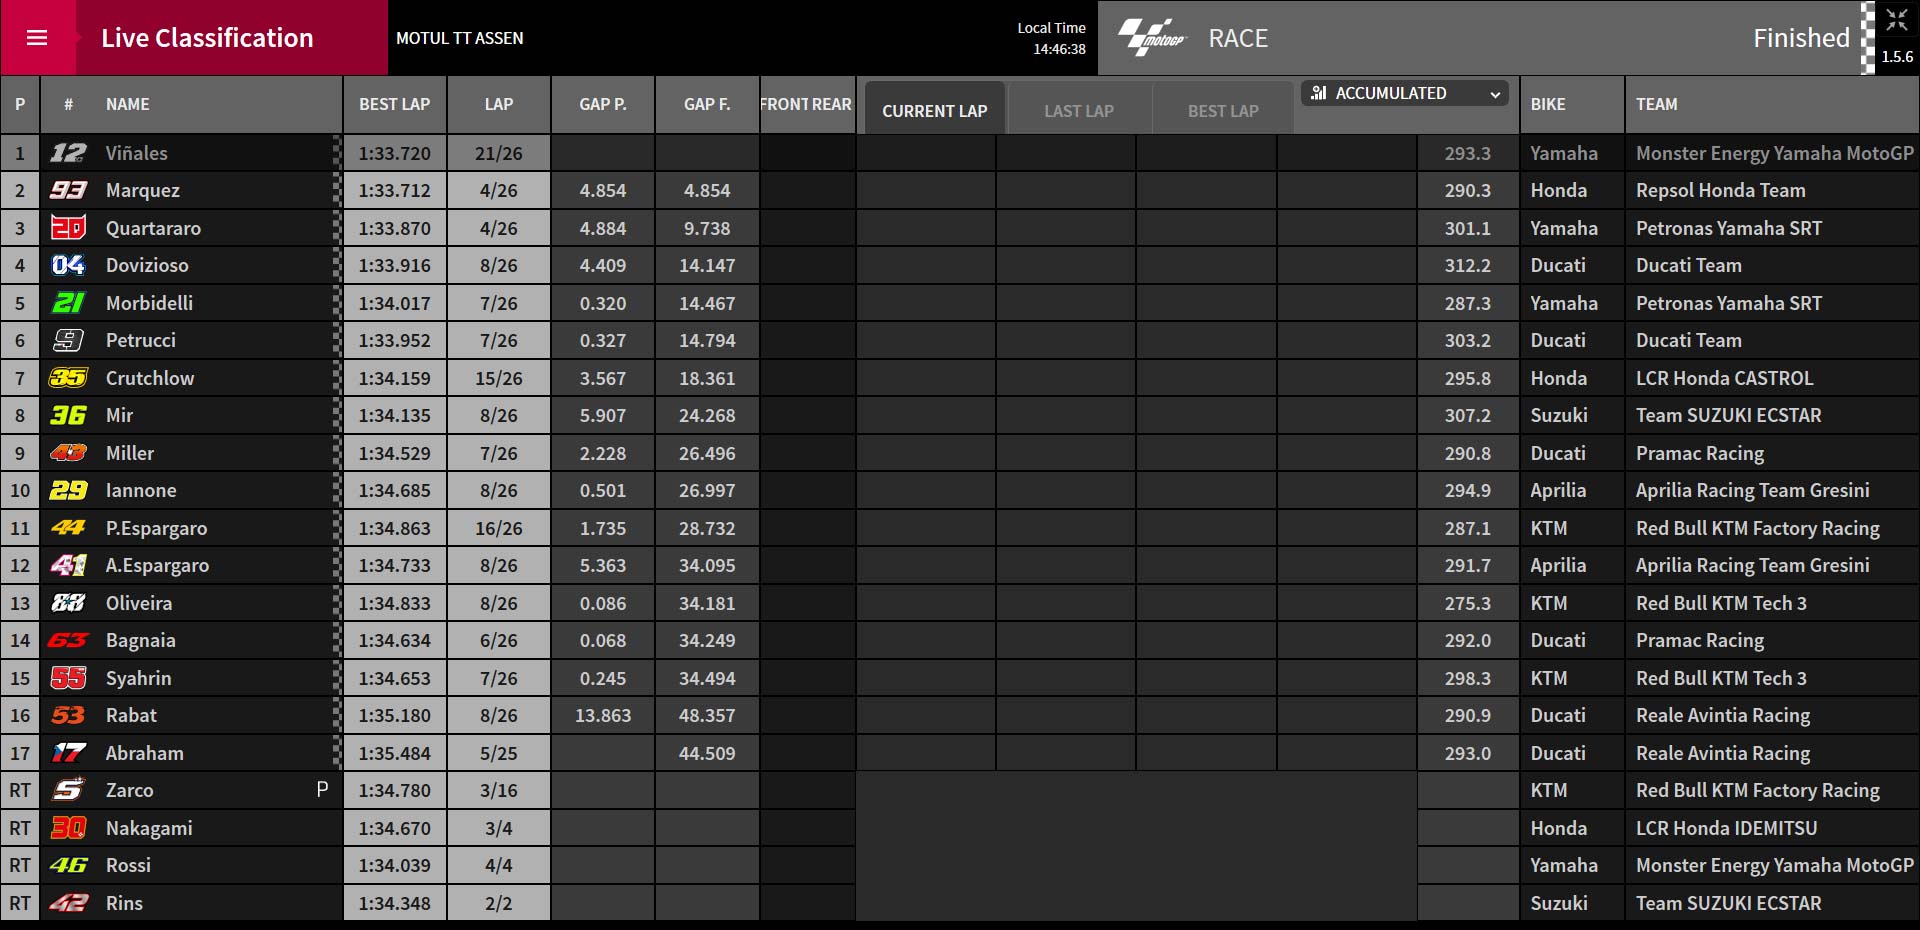Click Abraham number 17 badge

tap(68, 753)
